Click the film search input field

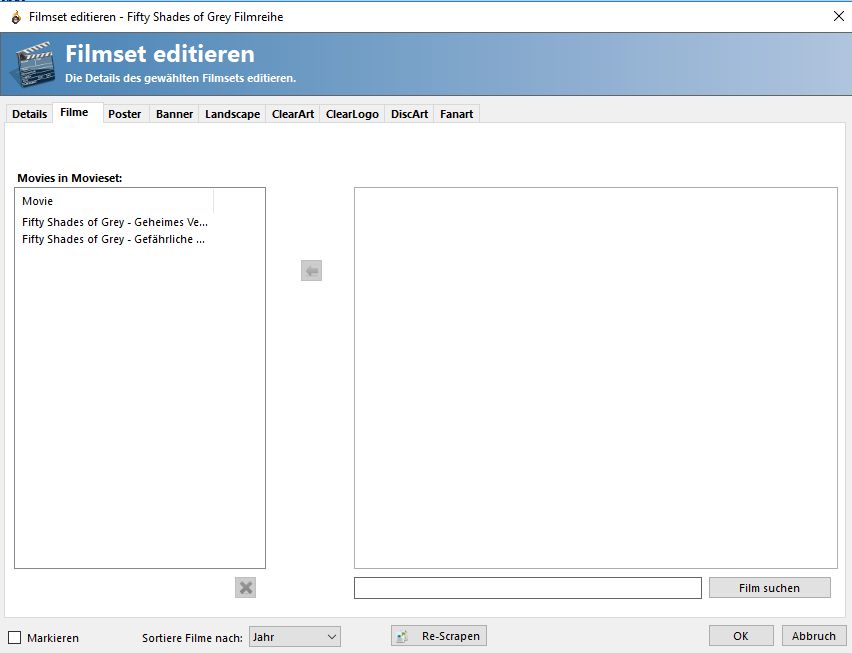pyautogui.click(x=528, y=588)
